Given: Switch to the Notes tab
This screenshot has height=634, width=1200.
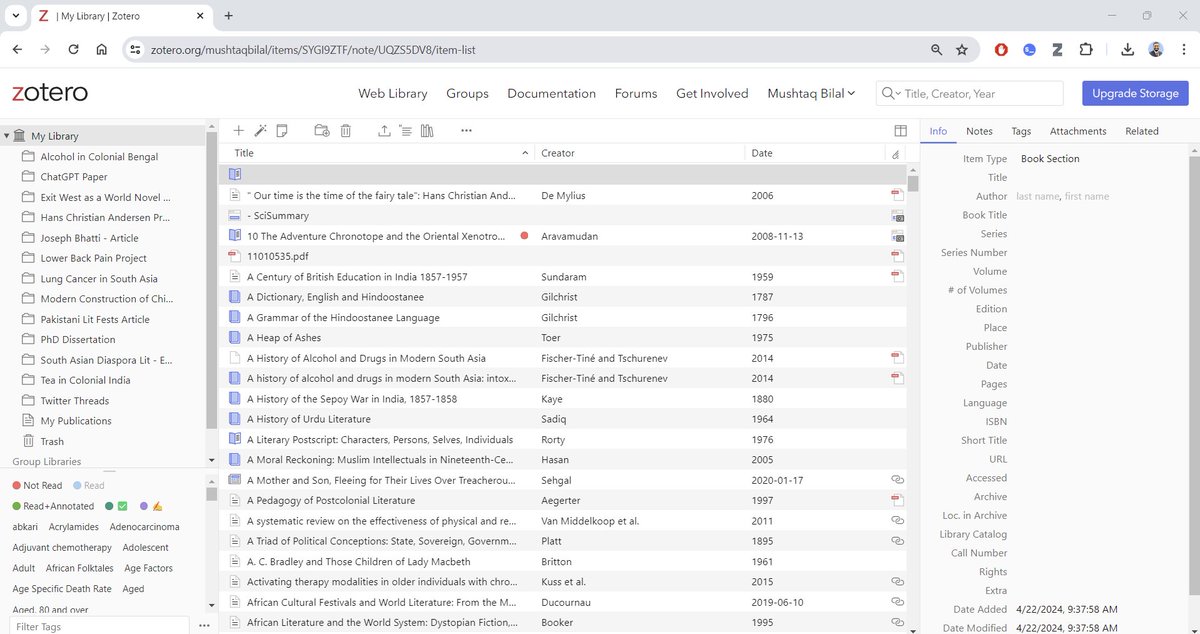Looking at the screenshot, I should [979, 131].
